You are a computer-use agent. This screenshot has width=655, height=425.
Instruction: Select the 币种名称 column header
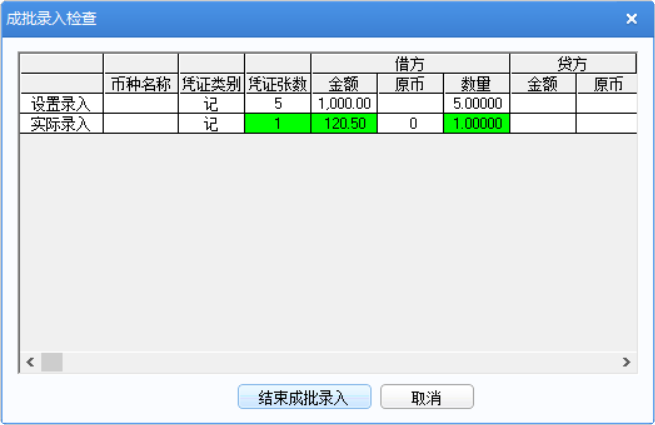141,84
